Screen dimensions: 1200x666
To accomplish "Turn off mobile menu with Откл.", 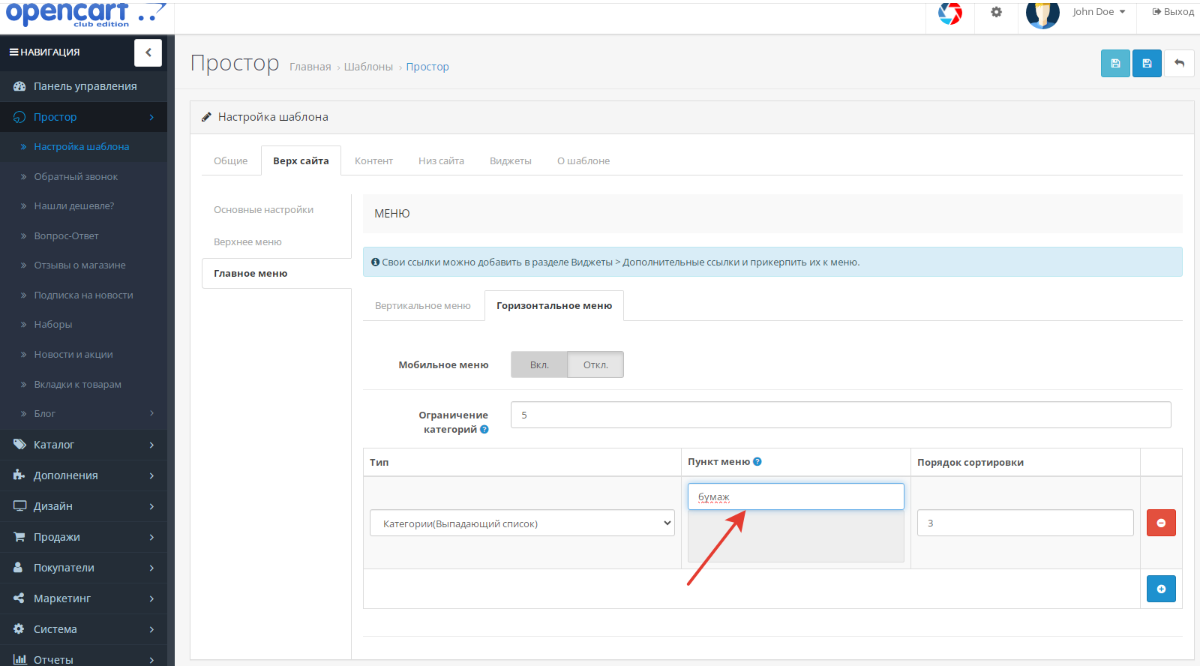I will pos(595,365).
